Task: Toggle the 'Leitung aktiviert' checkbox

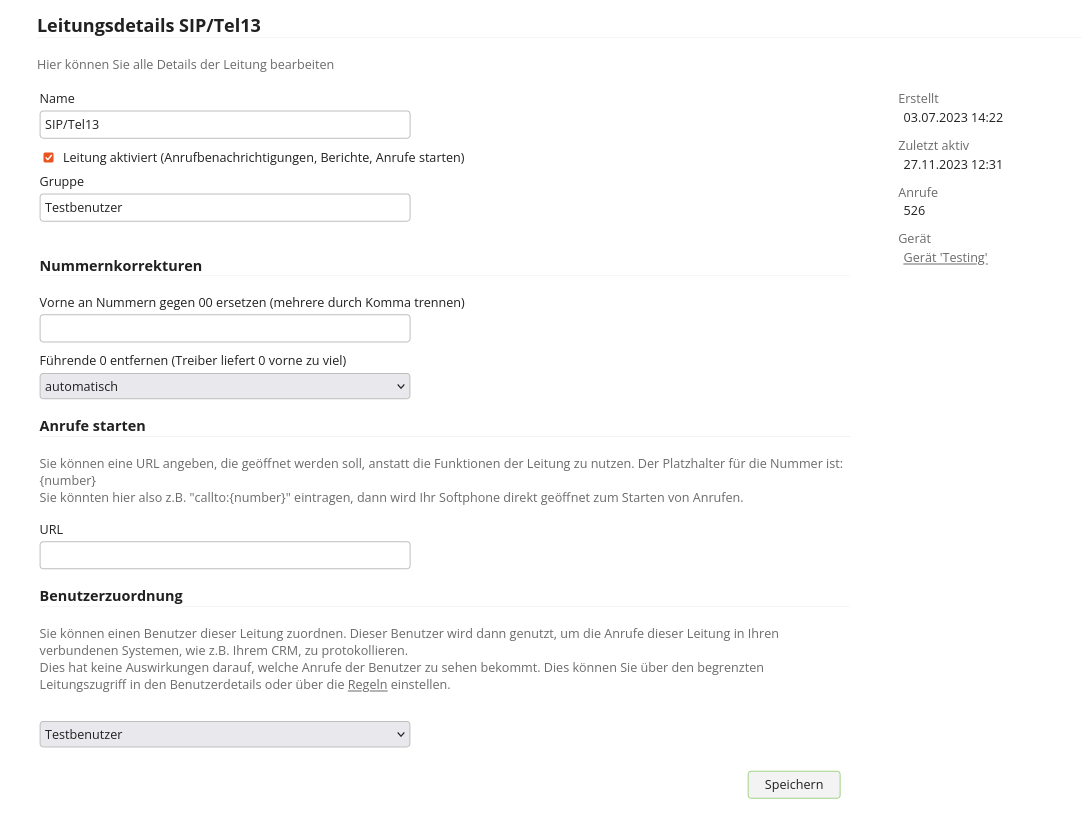Action: click(x=48, y=157)
